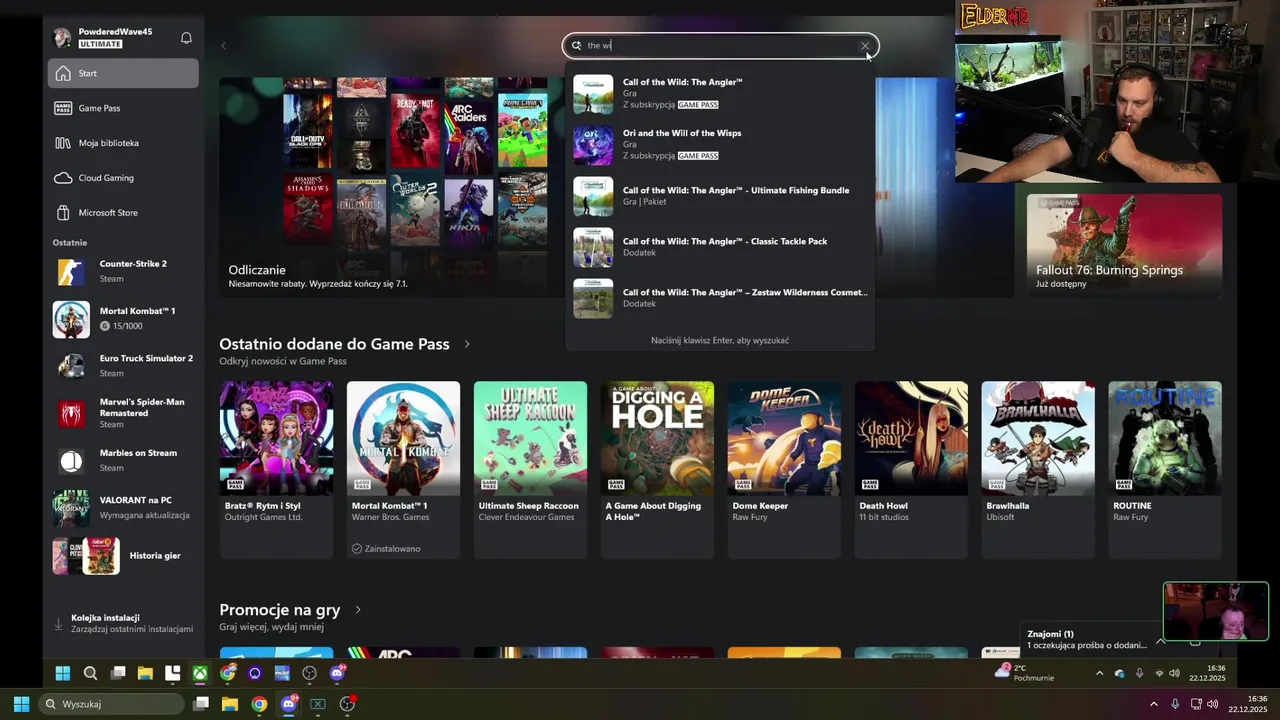Image resolution: width=1280 pixels, height=720 pixels.
Task: Open Ultimate Sheep Raccoon game card
Action: pos(530,469)
